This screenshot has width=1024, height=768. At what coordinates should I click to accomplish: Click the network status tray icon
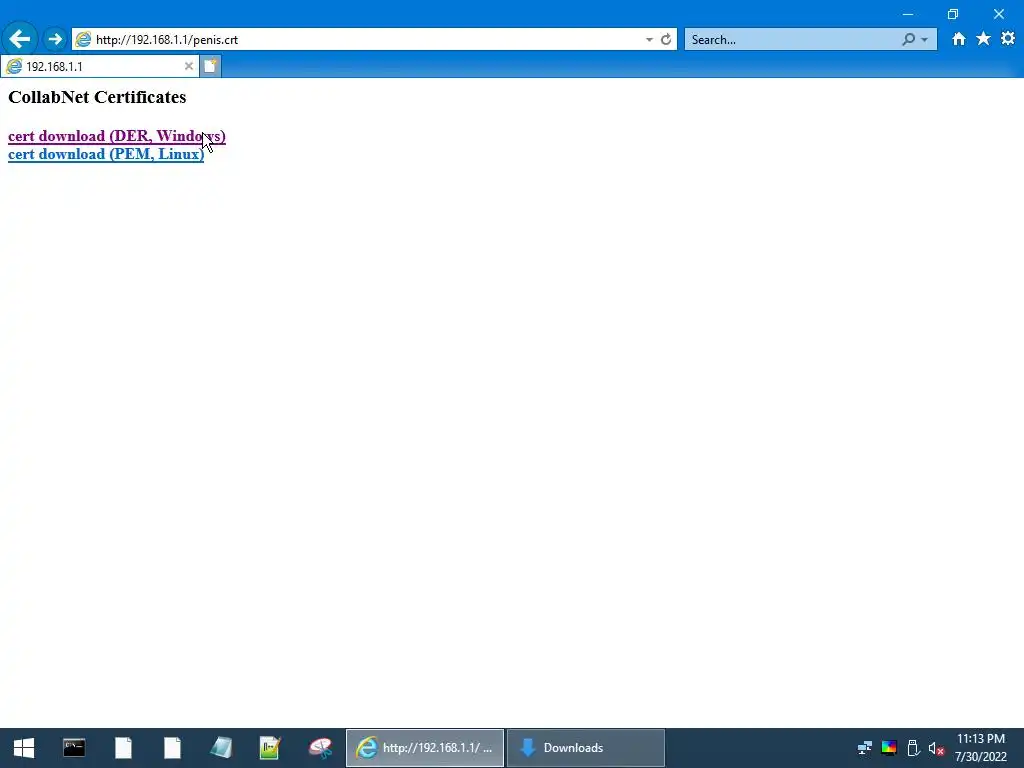[865, 748]
